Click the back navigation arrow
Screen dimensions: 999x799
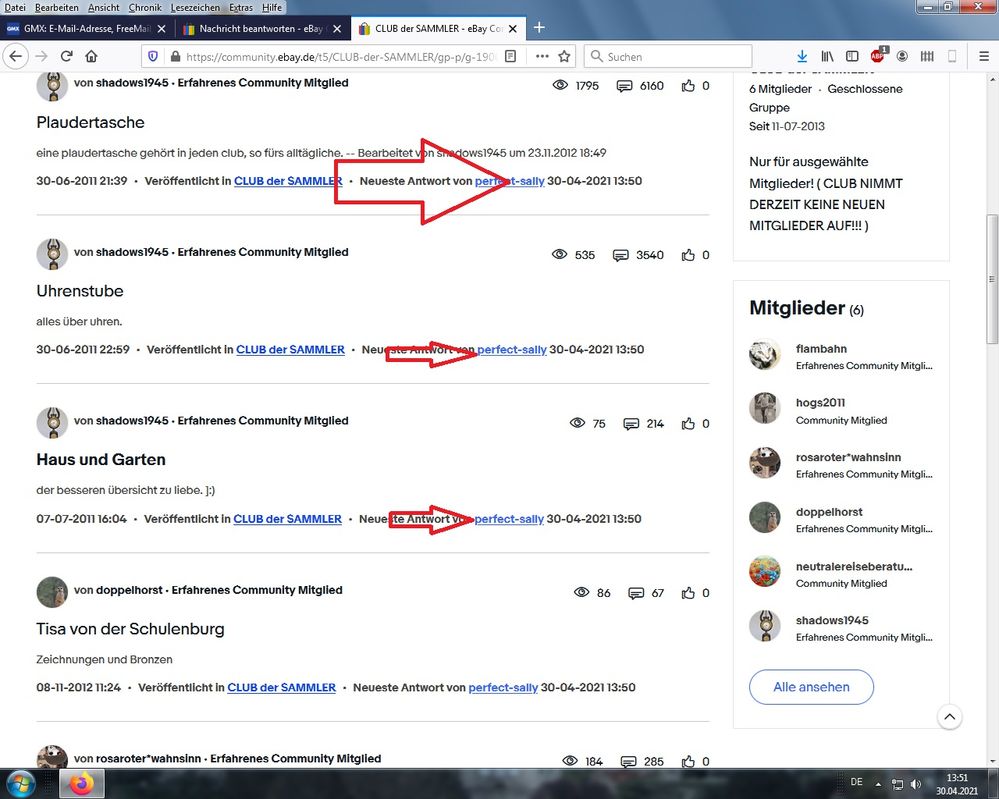pyautogui.click(x=15, y=57)
